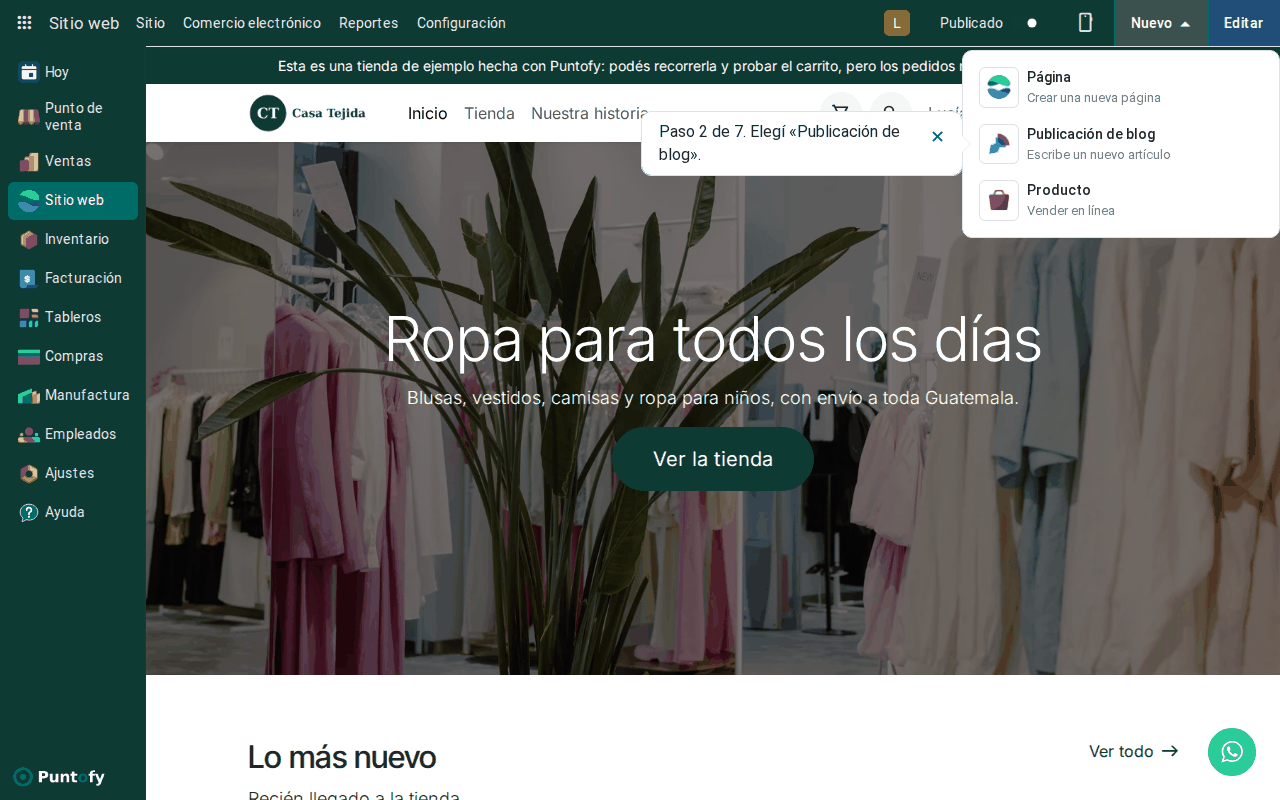Screen dimensions: 1280x800
Task: Open Punto de venta module
Action: coord(73,116)
